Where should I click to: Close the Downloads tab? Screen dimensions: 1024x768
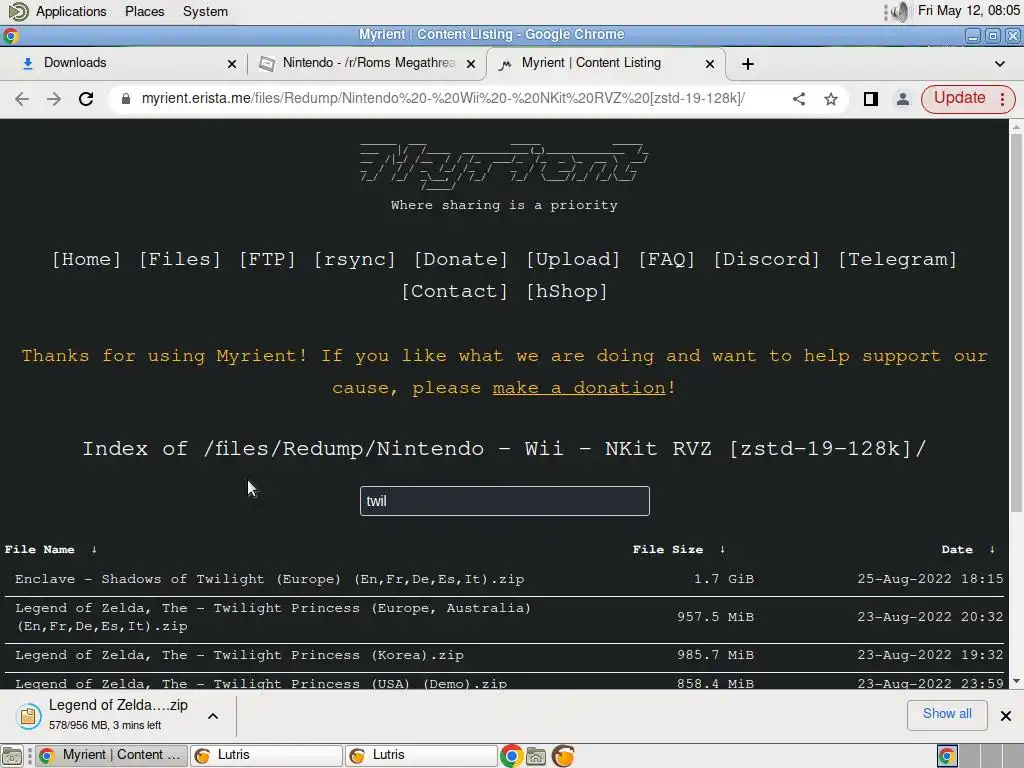click(231, 63)
